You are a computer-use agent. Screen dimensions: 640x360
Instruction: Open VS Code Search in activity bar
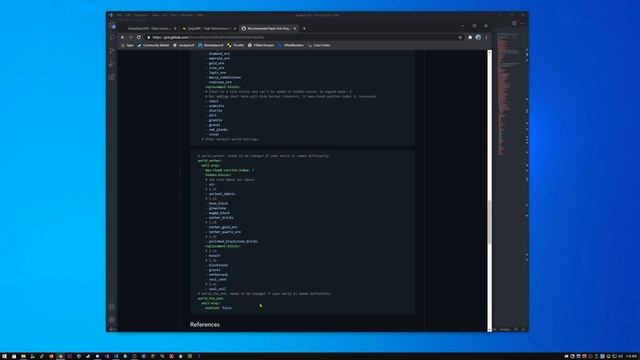click(x=112, y=38)
